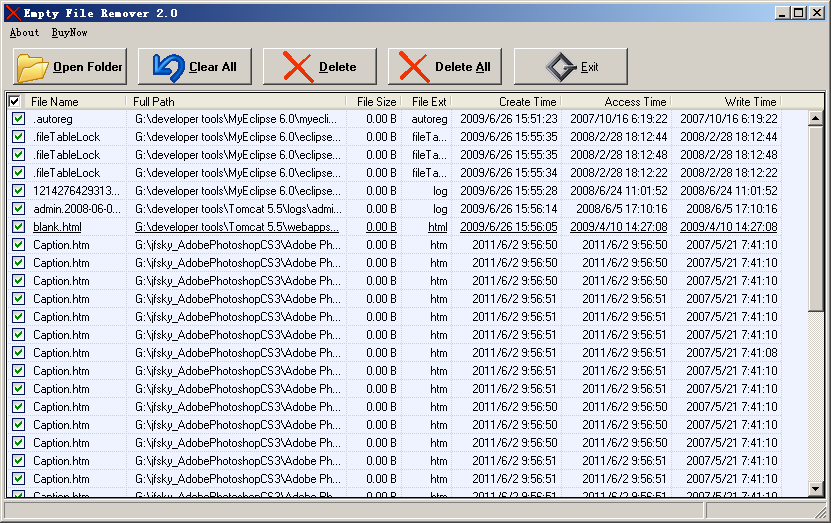Image resolution: width=831 pixels, height=523 pixels.
Task: Click the Tomcat 5.5\webapps... path cell
Action: 237,227
